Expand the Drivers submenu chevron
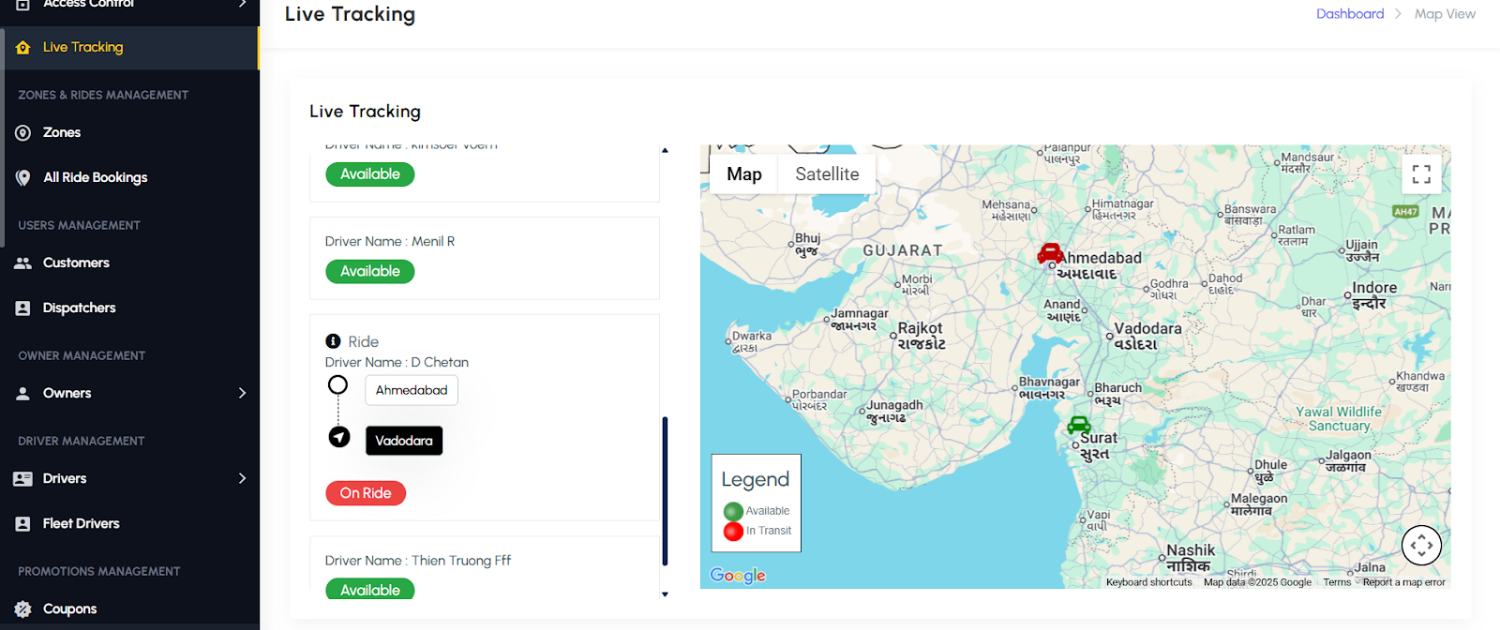 (242, 478)
